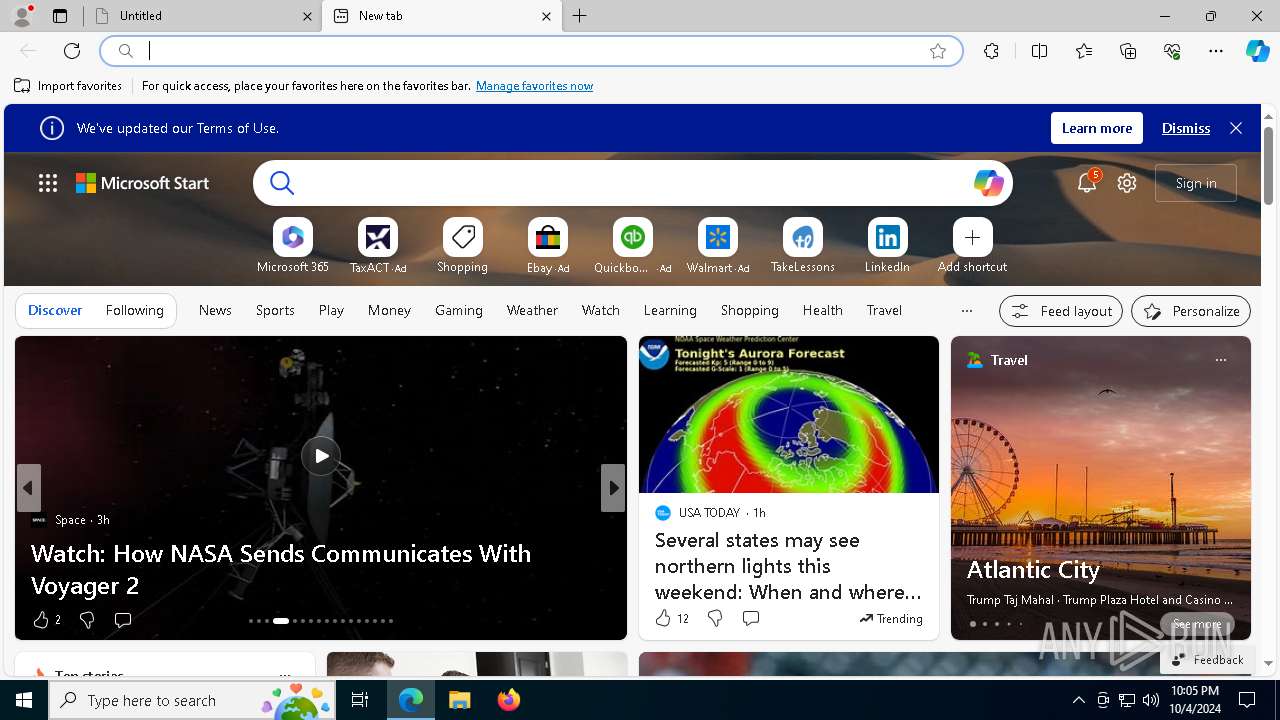The width and height of the screenshot is (1280, 720).
Task: Select the Following feed toggle
Action: coord(135,311)
